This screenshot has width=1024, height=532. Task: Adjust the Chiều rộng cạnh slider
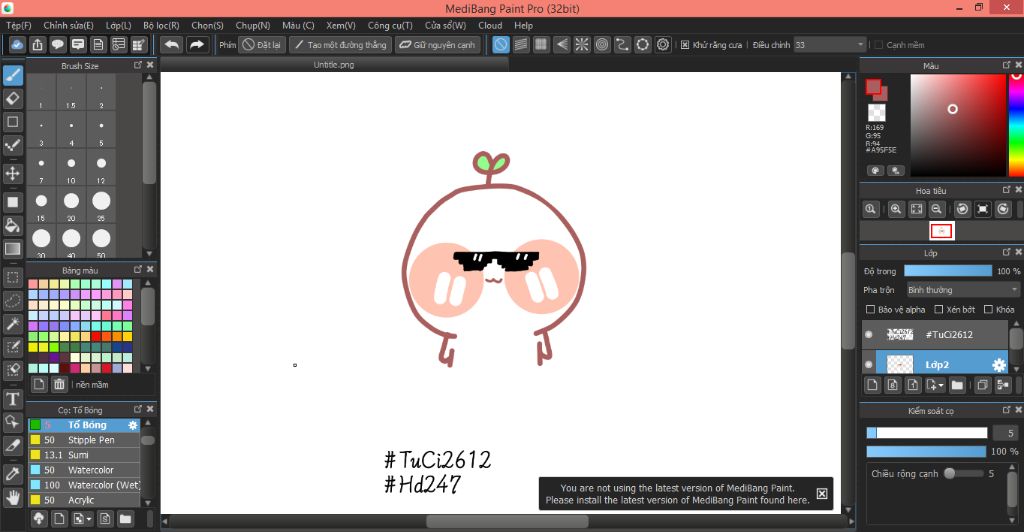tap(963, 473)
